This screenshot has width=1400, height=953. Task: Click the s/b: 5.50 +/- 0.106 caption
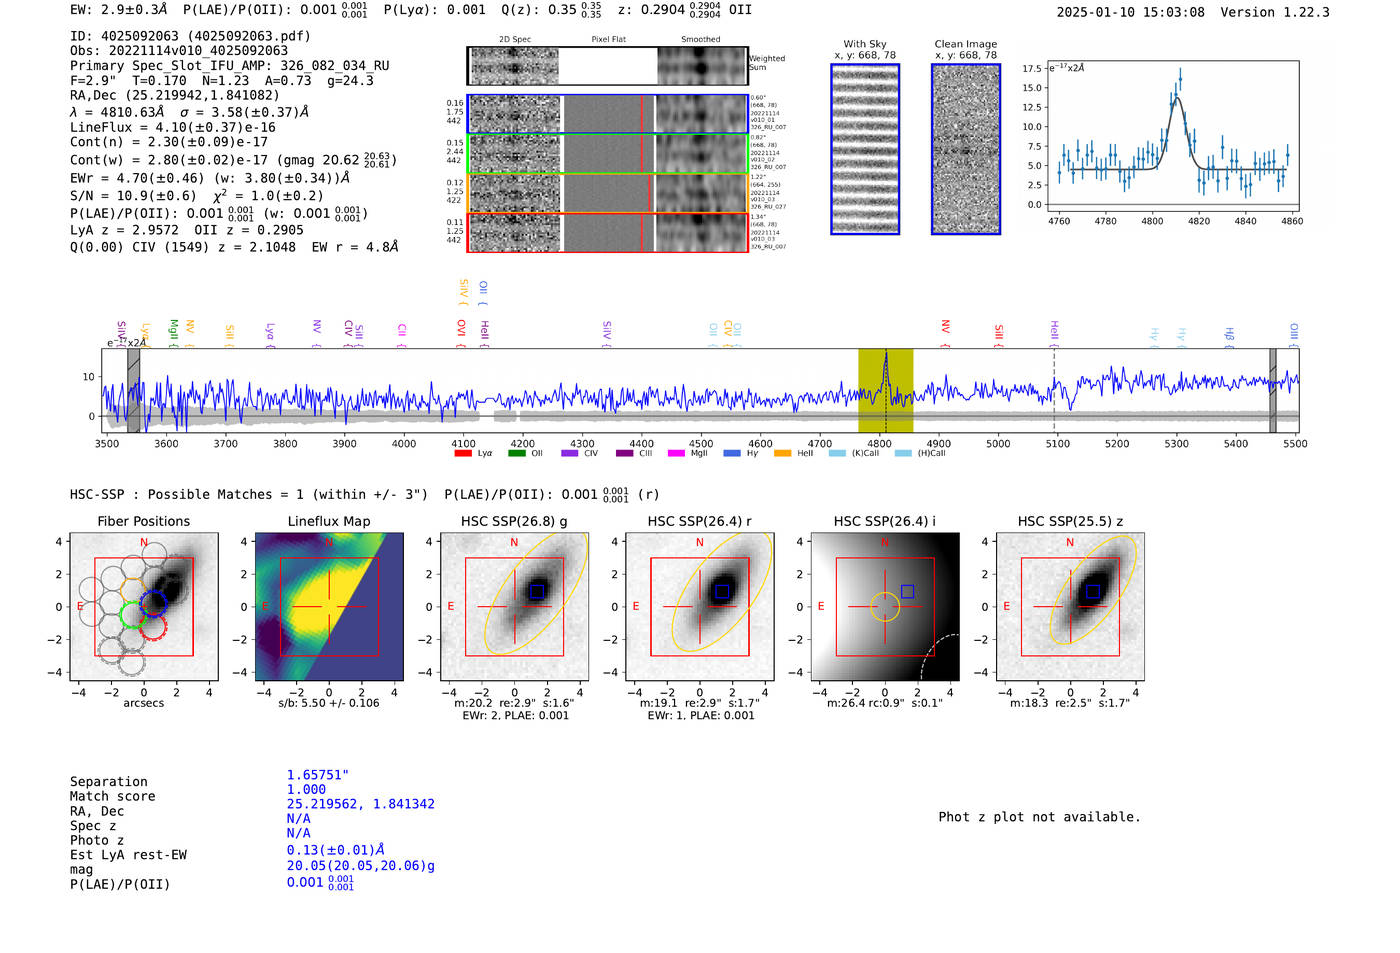pyautogui.click(x=329, y=703)
